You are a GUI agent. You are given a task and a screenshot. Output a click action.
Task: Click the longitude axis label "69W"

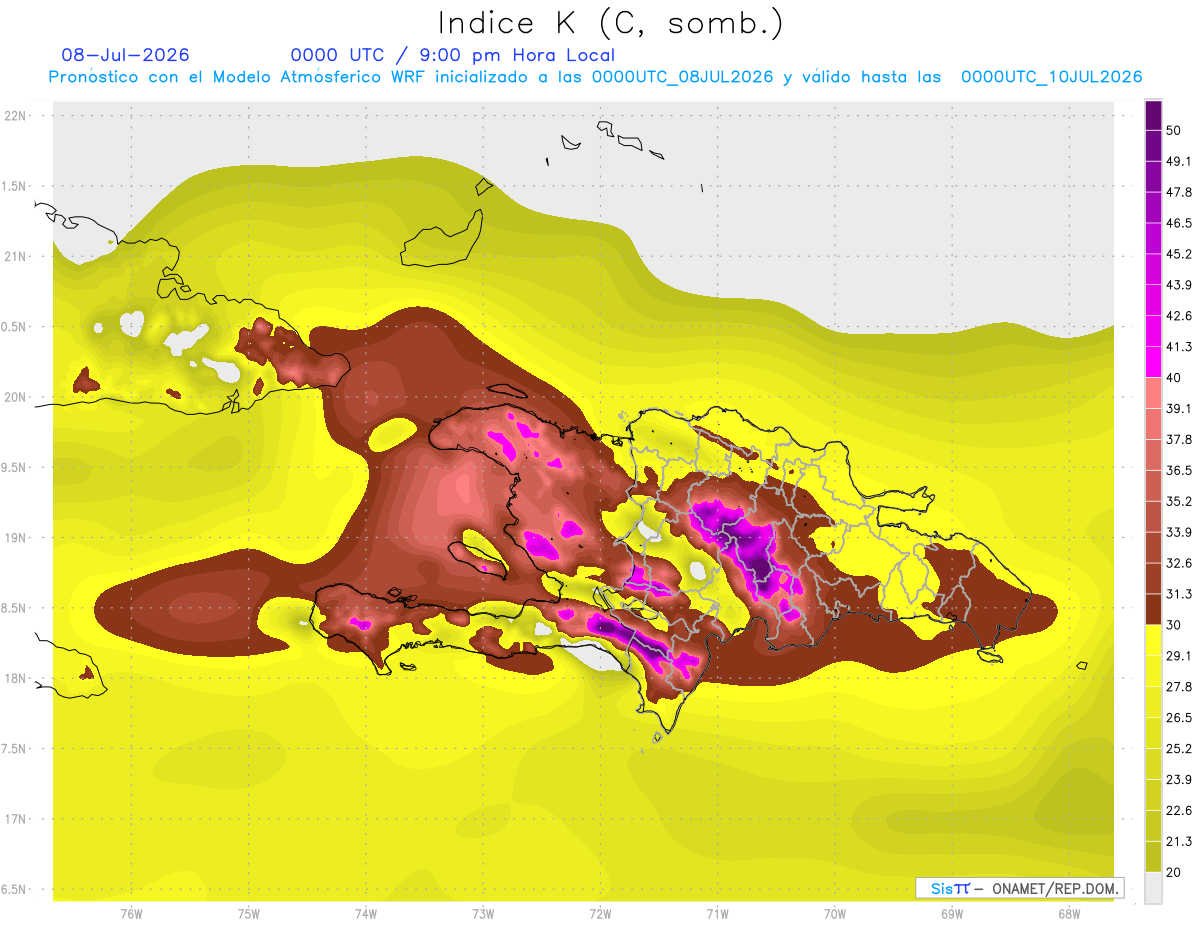[952, 914]
